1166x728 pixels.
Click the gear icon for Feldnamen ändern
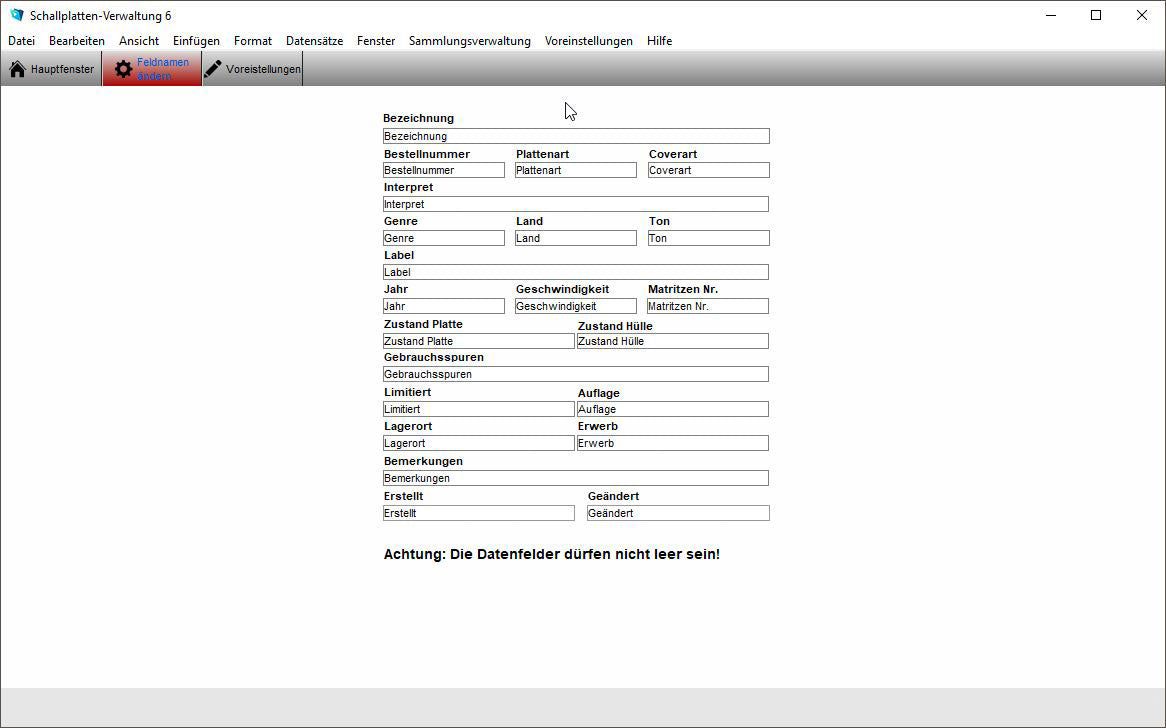click(x=123, y=69)
